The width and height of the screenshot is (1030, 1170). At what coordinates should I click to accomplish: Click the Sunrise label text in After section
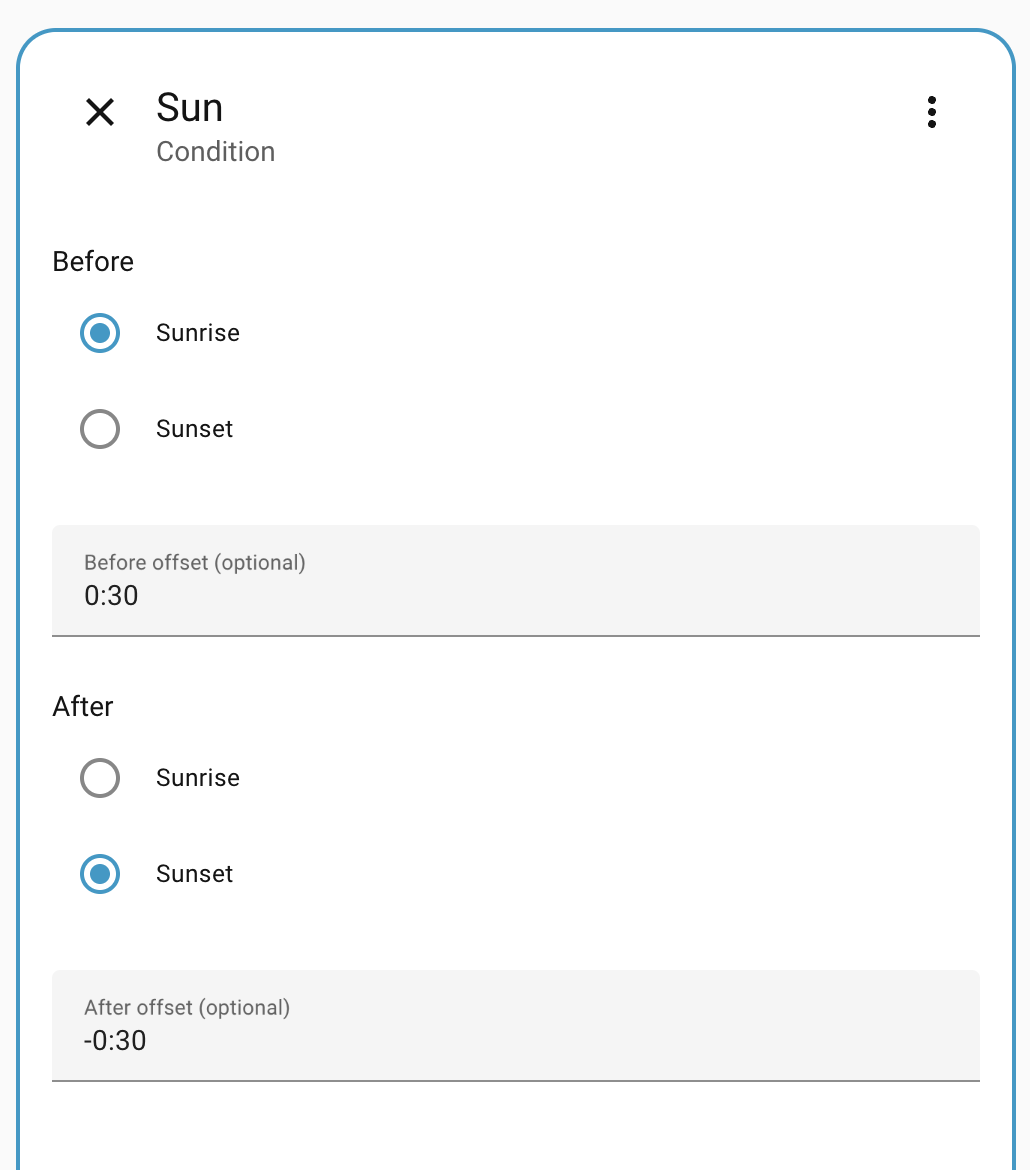[x=198, y=778]
